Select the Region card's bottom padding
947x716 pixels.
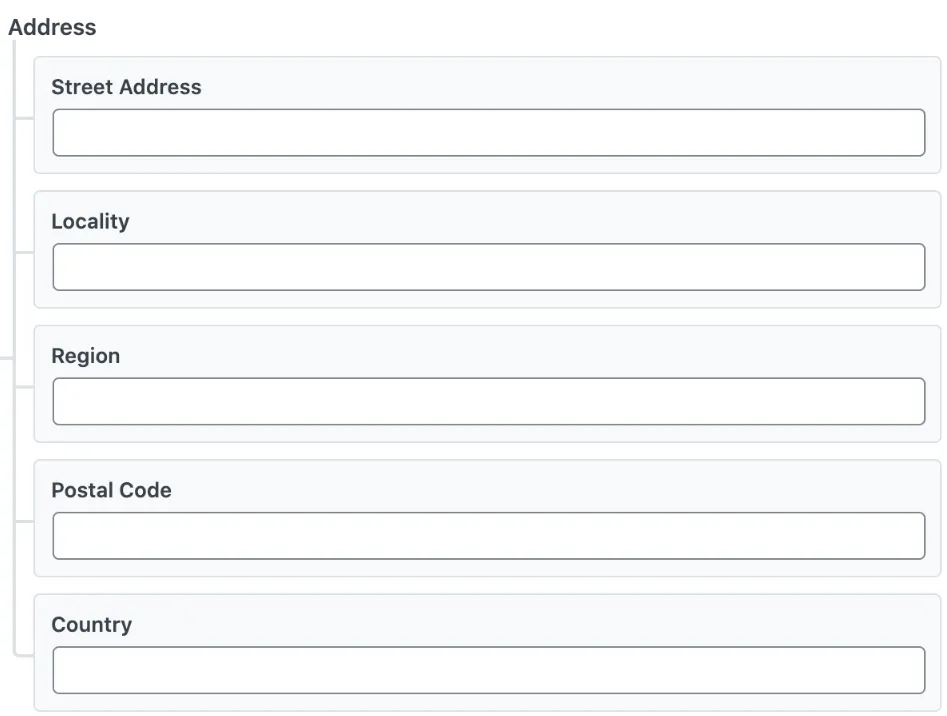click(x=487, y=433)
